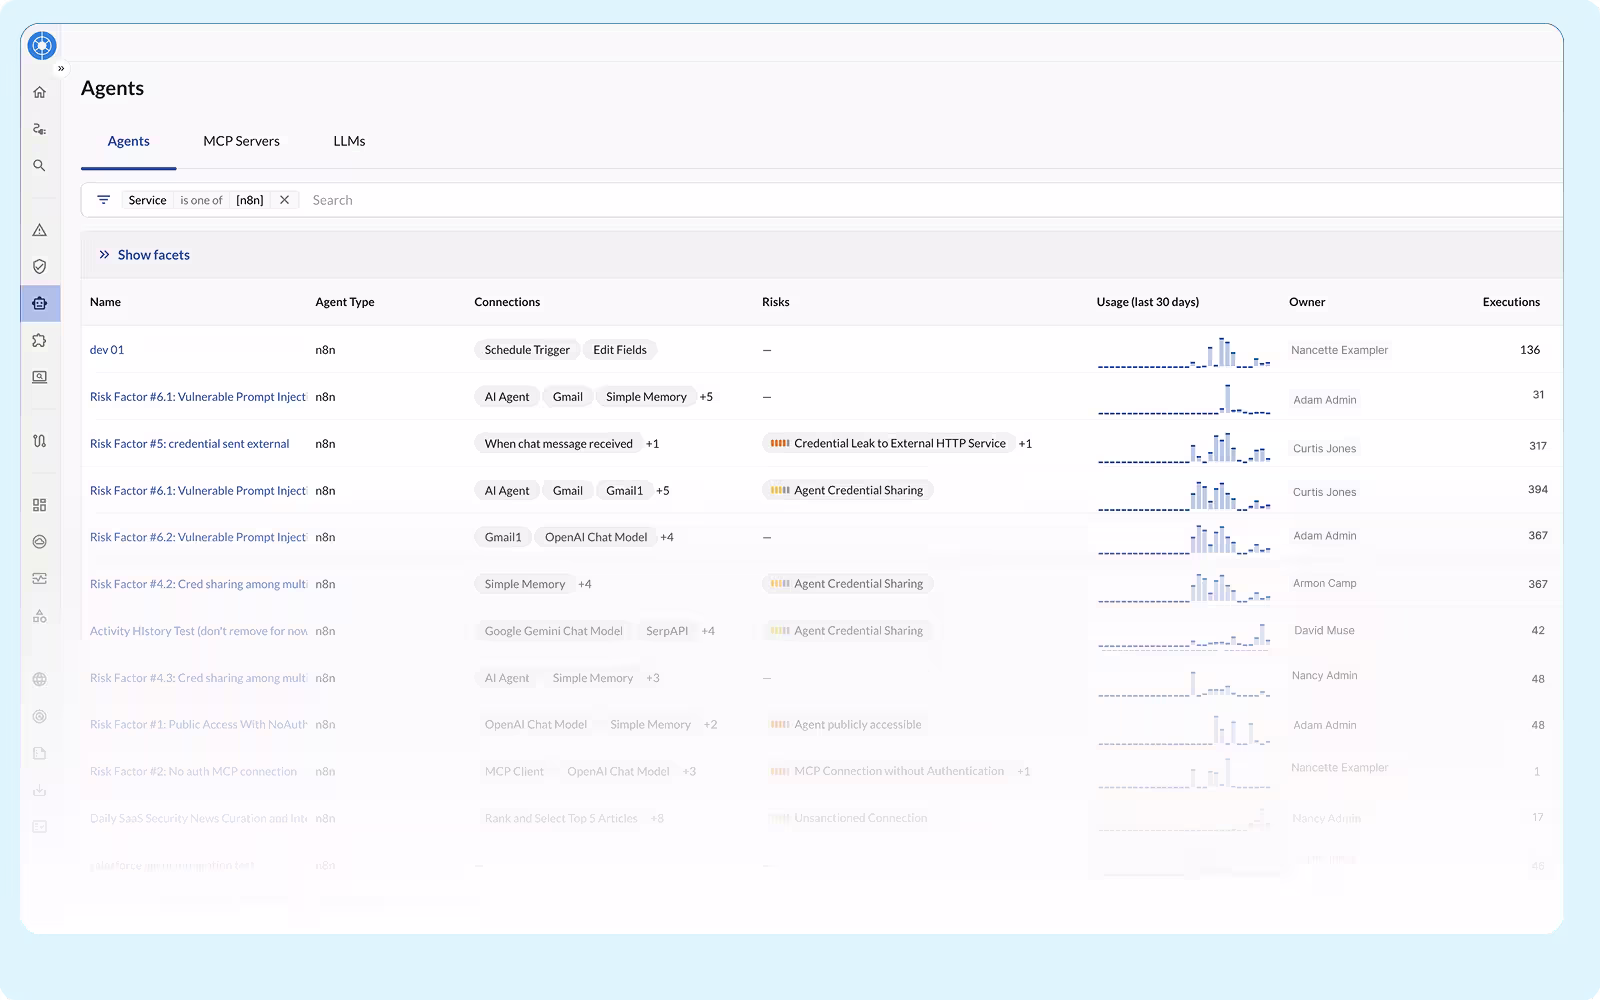Click the Agent publicly accessible risk
The image size is (1600, 1000).
[846, 725]
